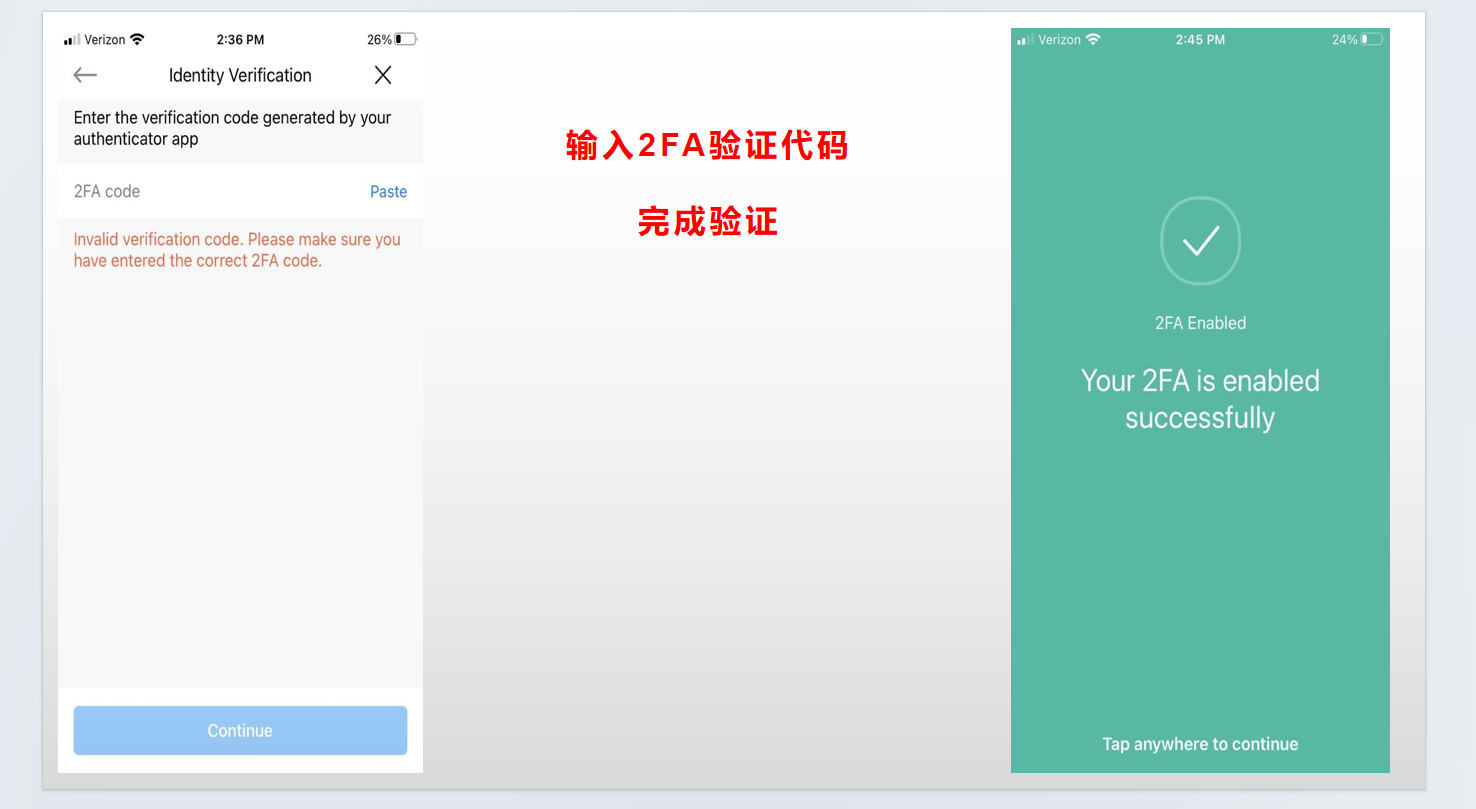
Task: Click the 2FA Enabled label
Action: tap(1200, 322)
